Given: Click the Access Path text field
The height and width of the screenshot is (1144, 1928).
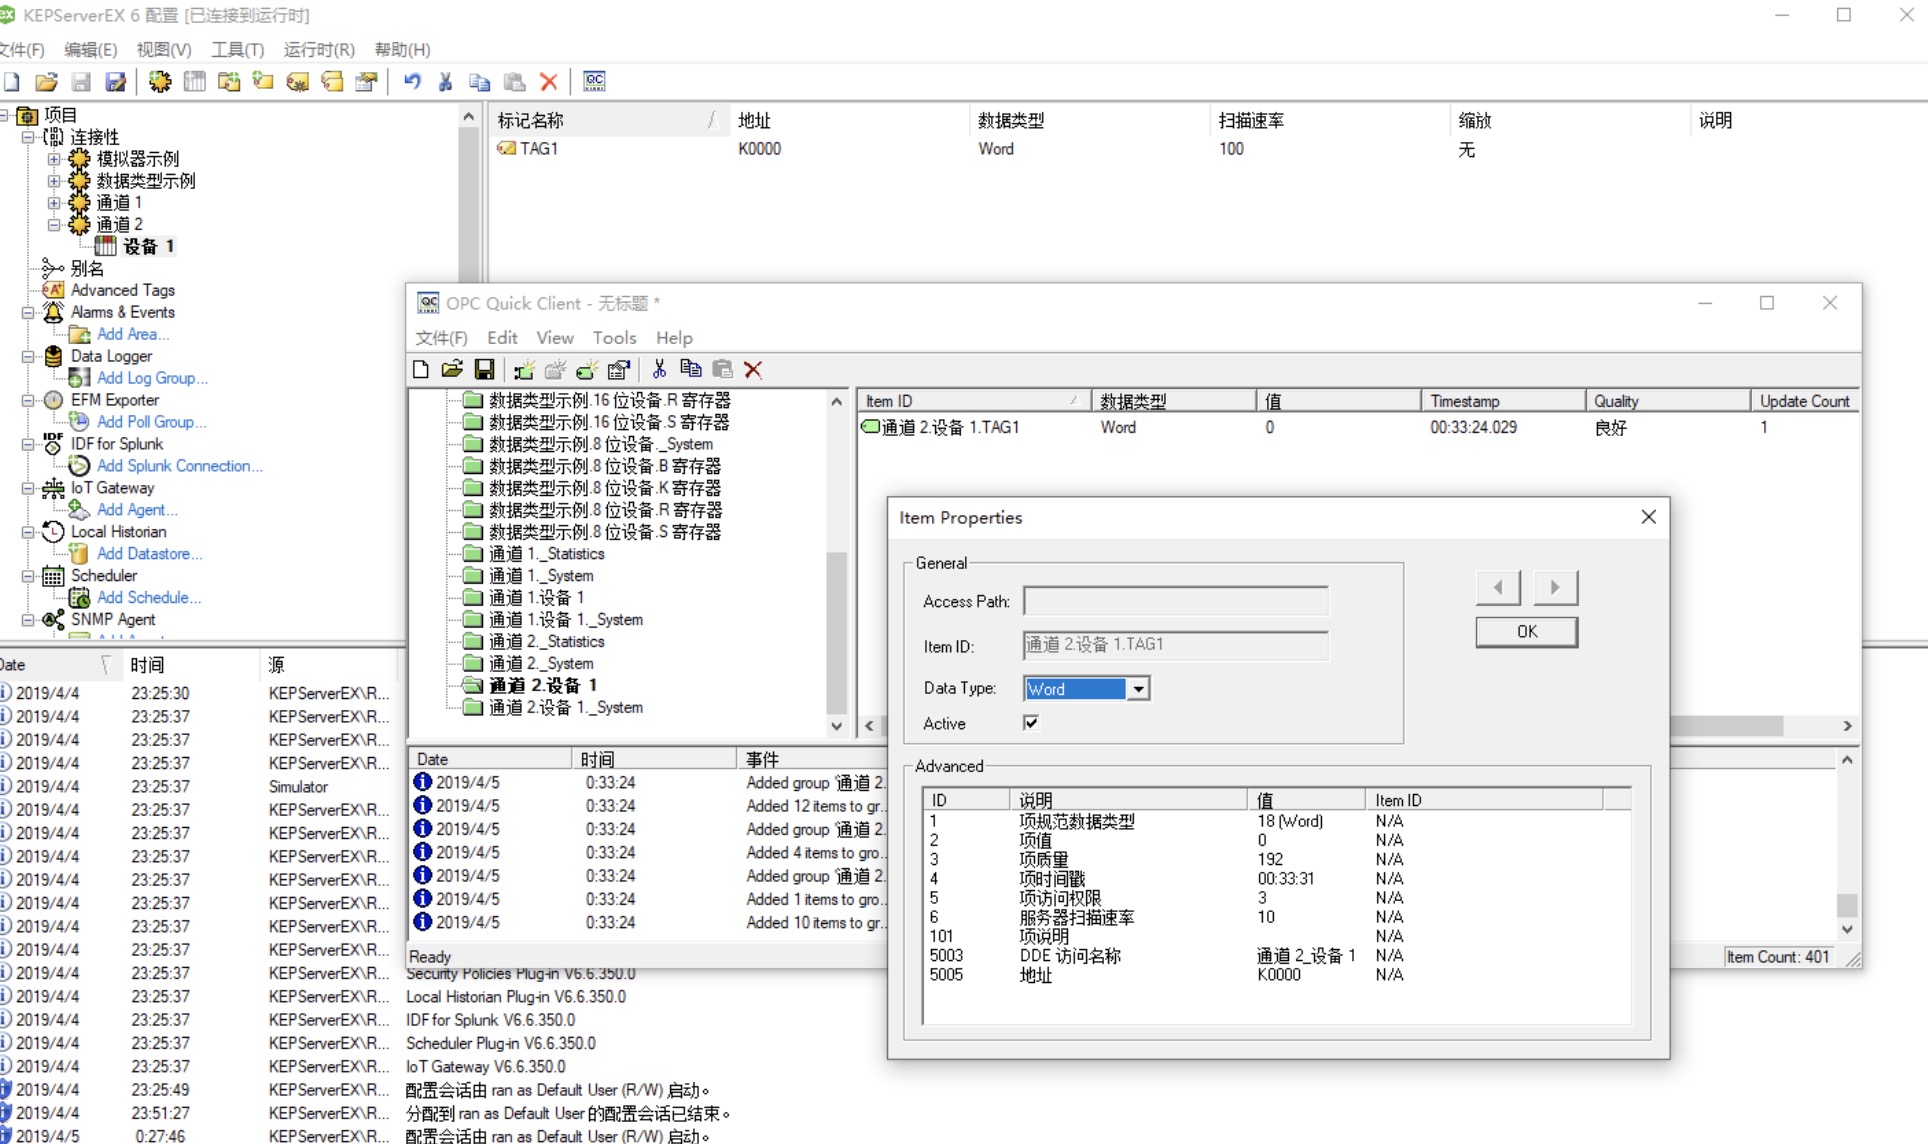Looking at the screenshot, I should (x=1176, y=601).
